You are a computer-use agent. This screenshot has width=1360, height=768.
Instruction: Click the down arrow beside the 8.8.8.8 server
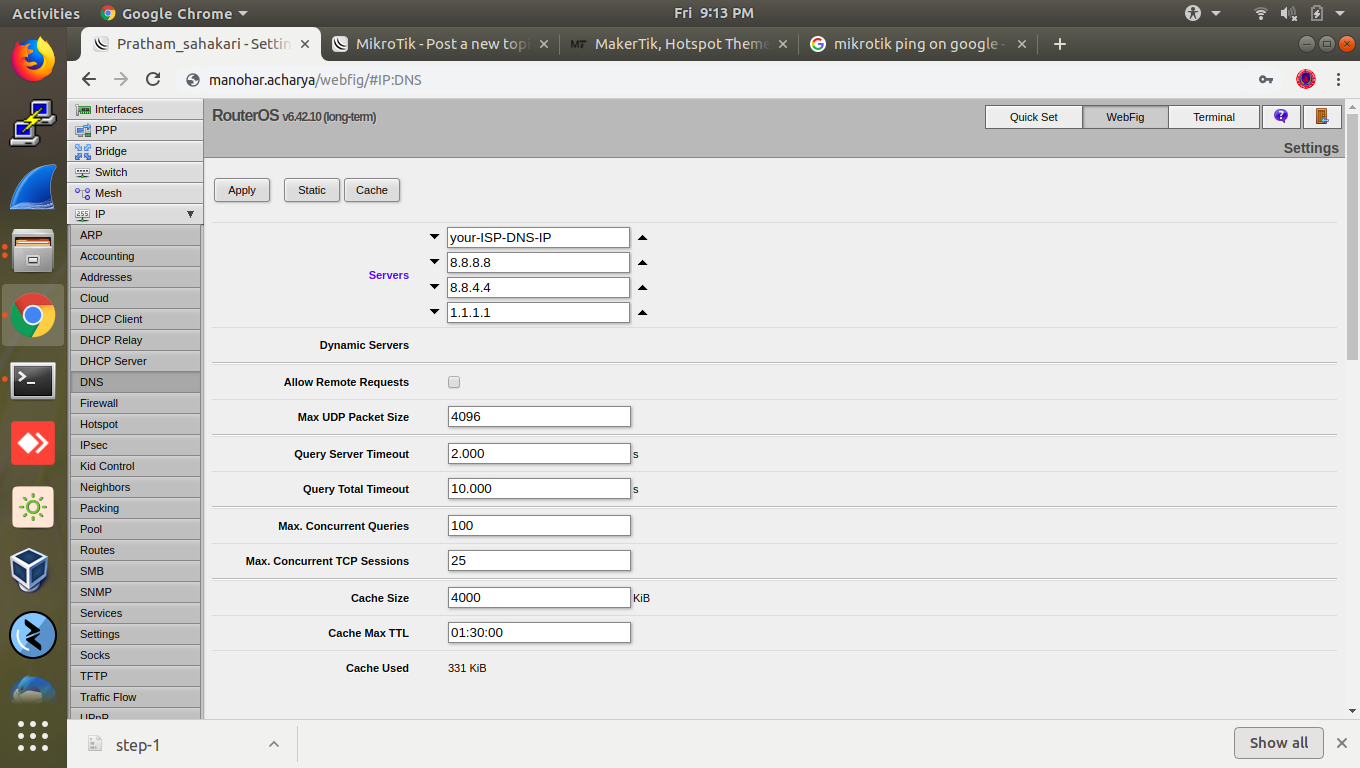tap(434, 262)
